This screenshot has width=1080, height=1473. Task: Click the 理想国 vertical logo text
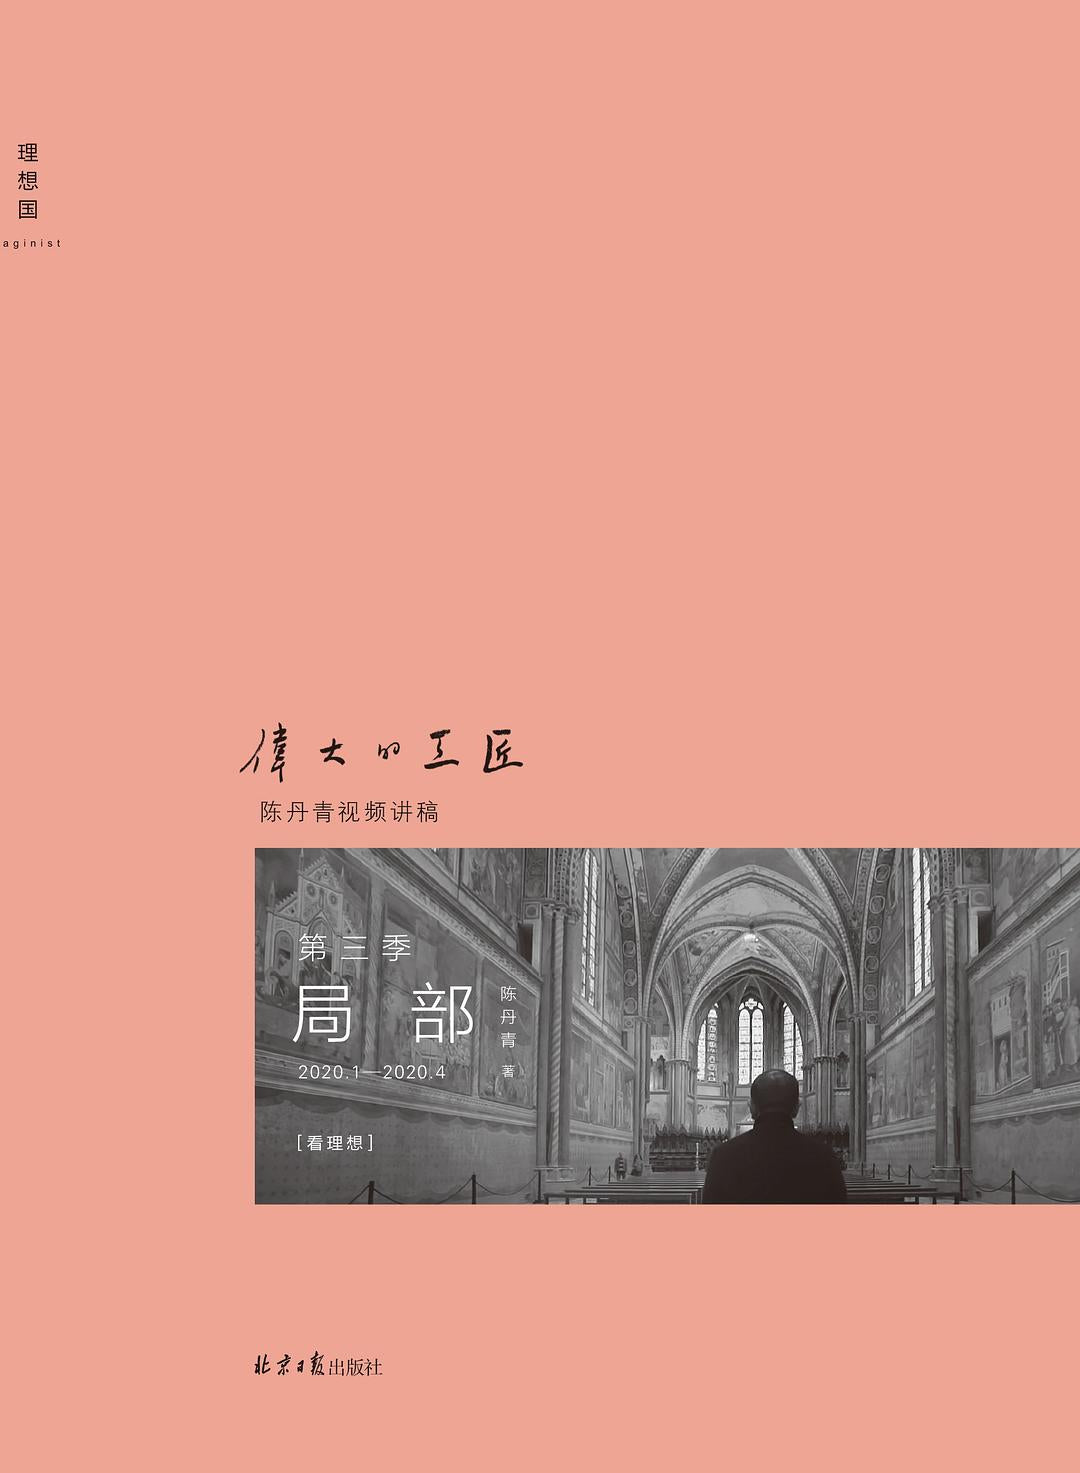click(x=28, y=181)
